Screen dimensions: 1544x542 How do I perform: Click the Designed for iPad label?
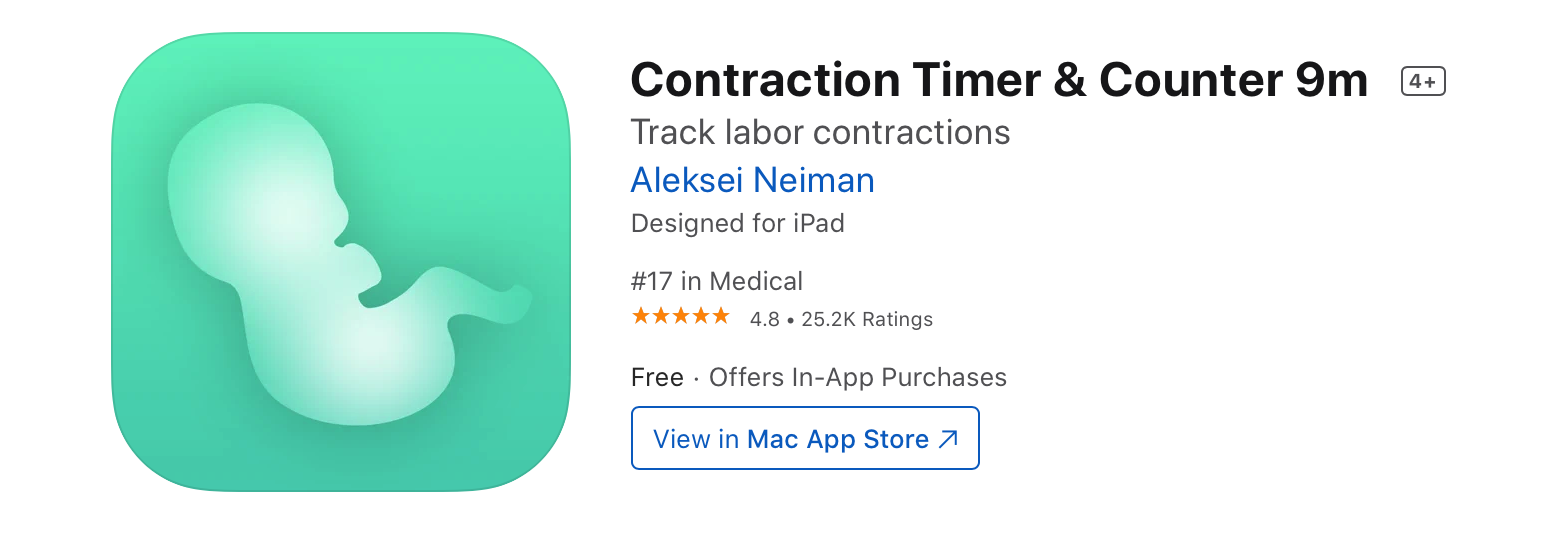[737, 223]
